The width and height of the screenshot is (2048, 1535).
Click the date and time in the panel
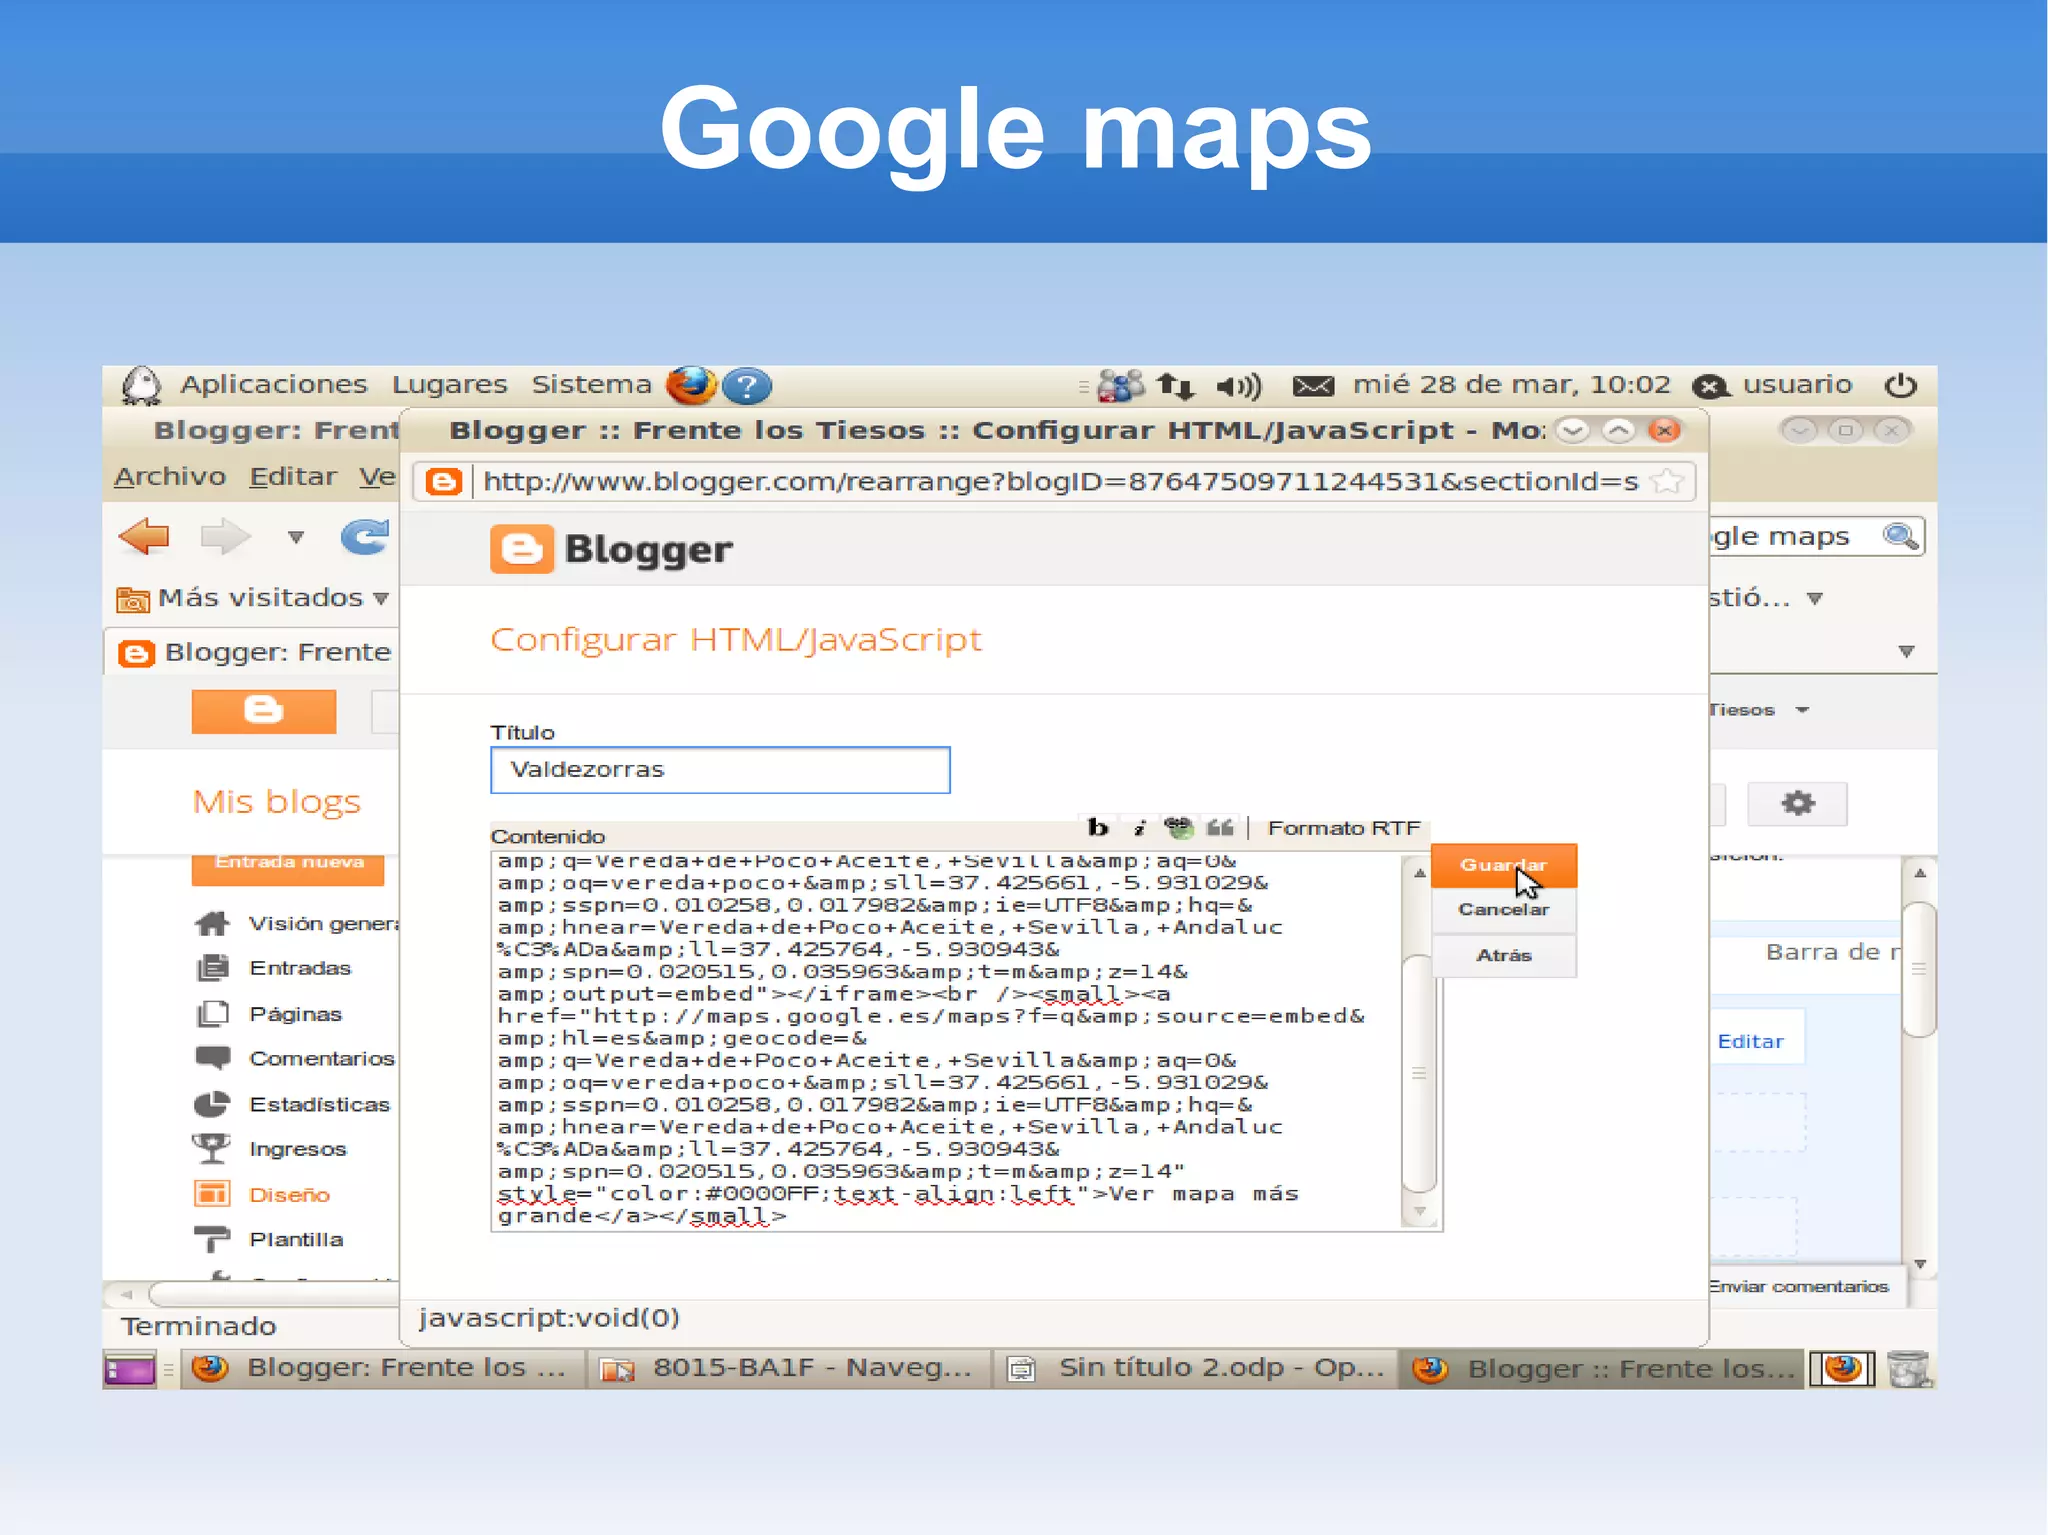coord(1511,384)
